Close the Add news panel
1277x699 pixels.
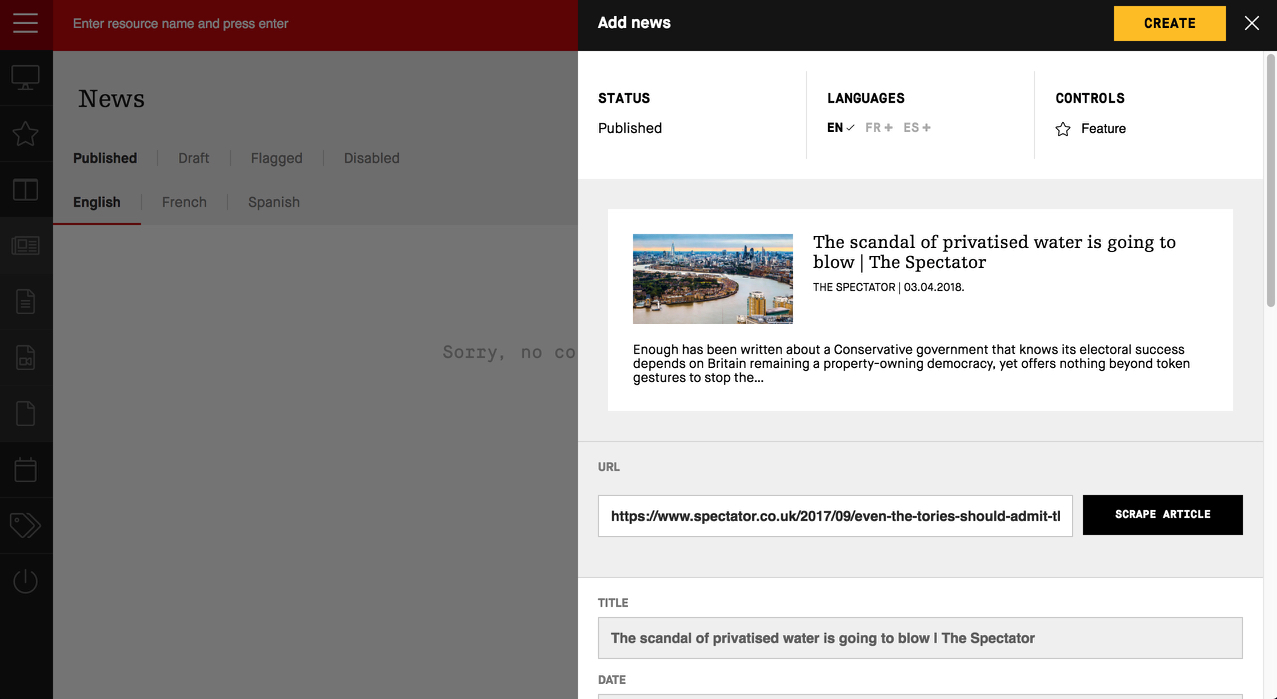[1252, 23]
